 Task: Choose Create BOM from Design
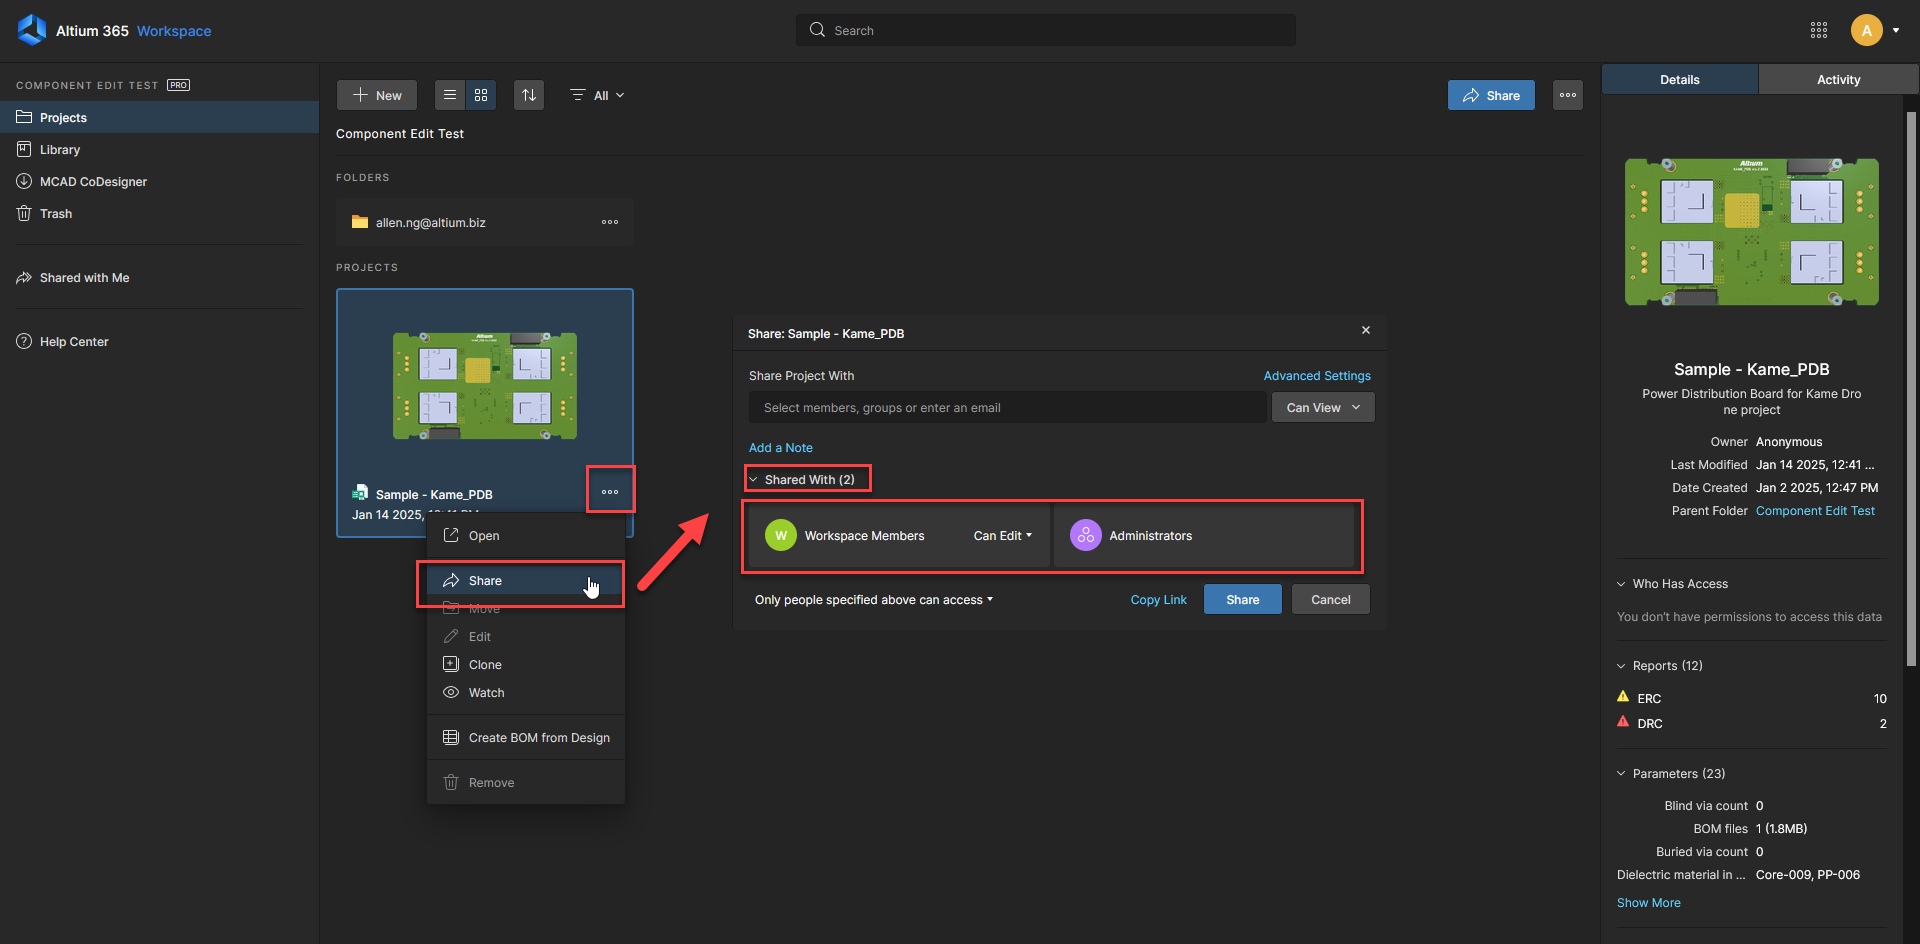526,737
